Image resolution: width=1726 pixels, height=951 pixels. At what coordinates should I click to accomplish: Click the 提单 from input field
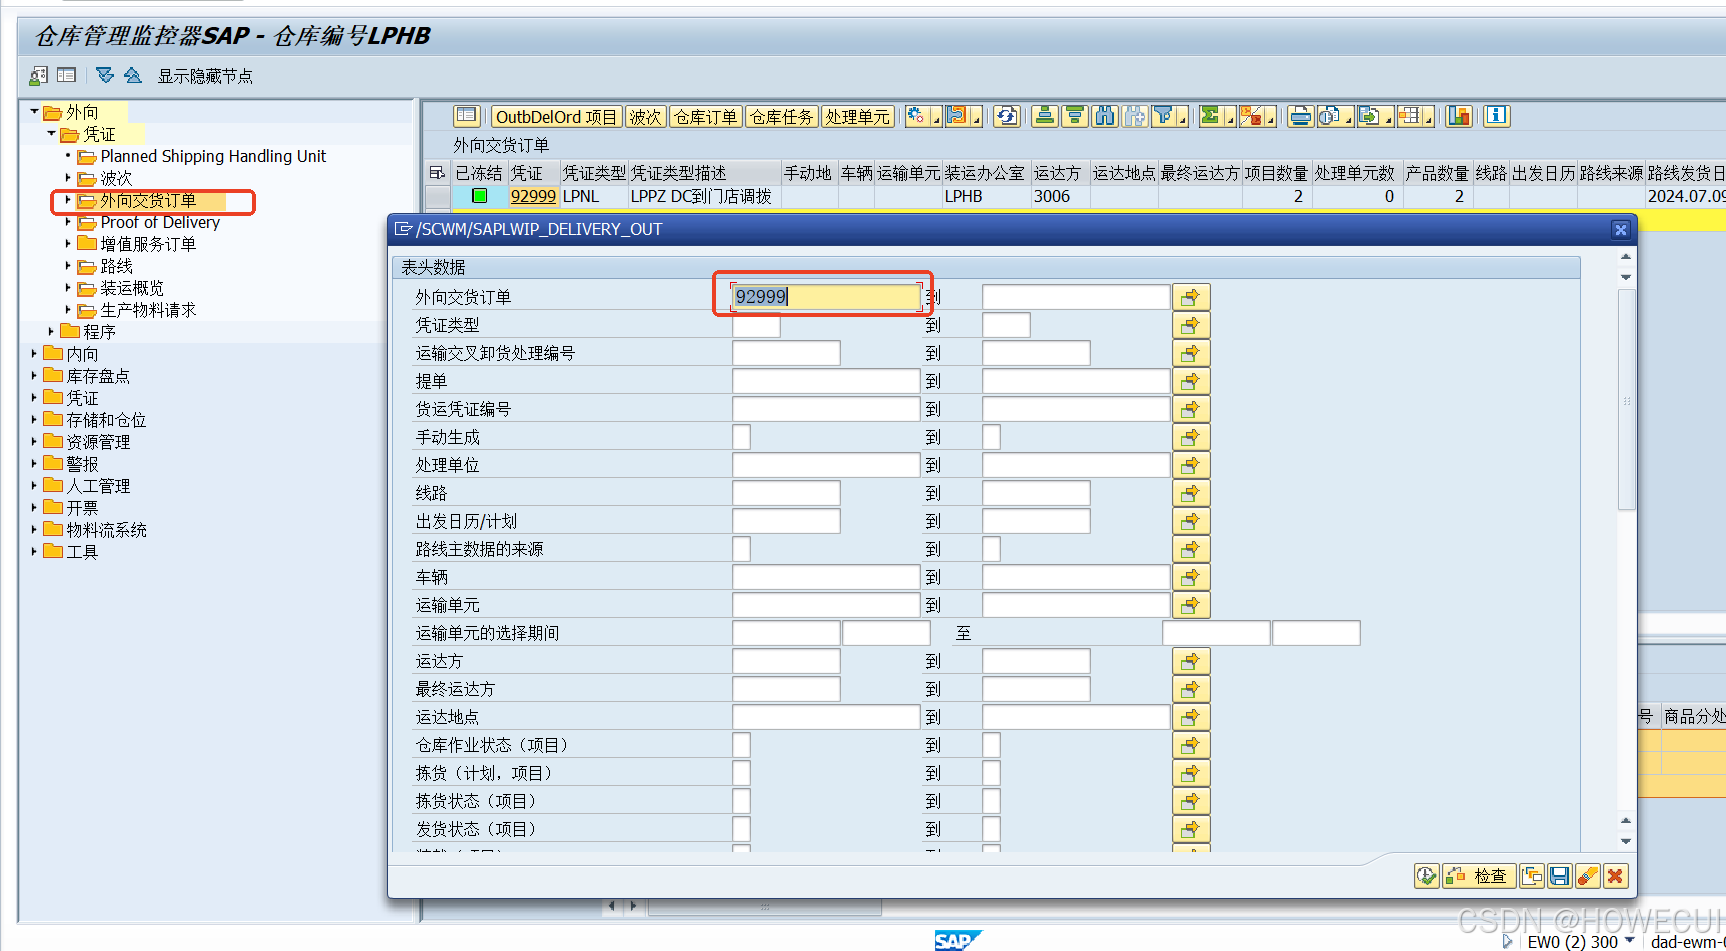click(826, 381)
